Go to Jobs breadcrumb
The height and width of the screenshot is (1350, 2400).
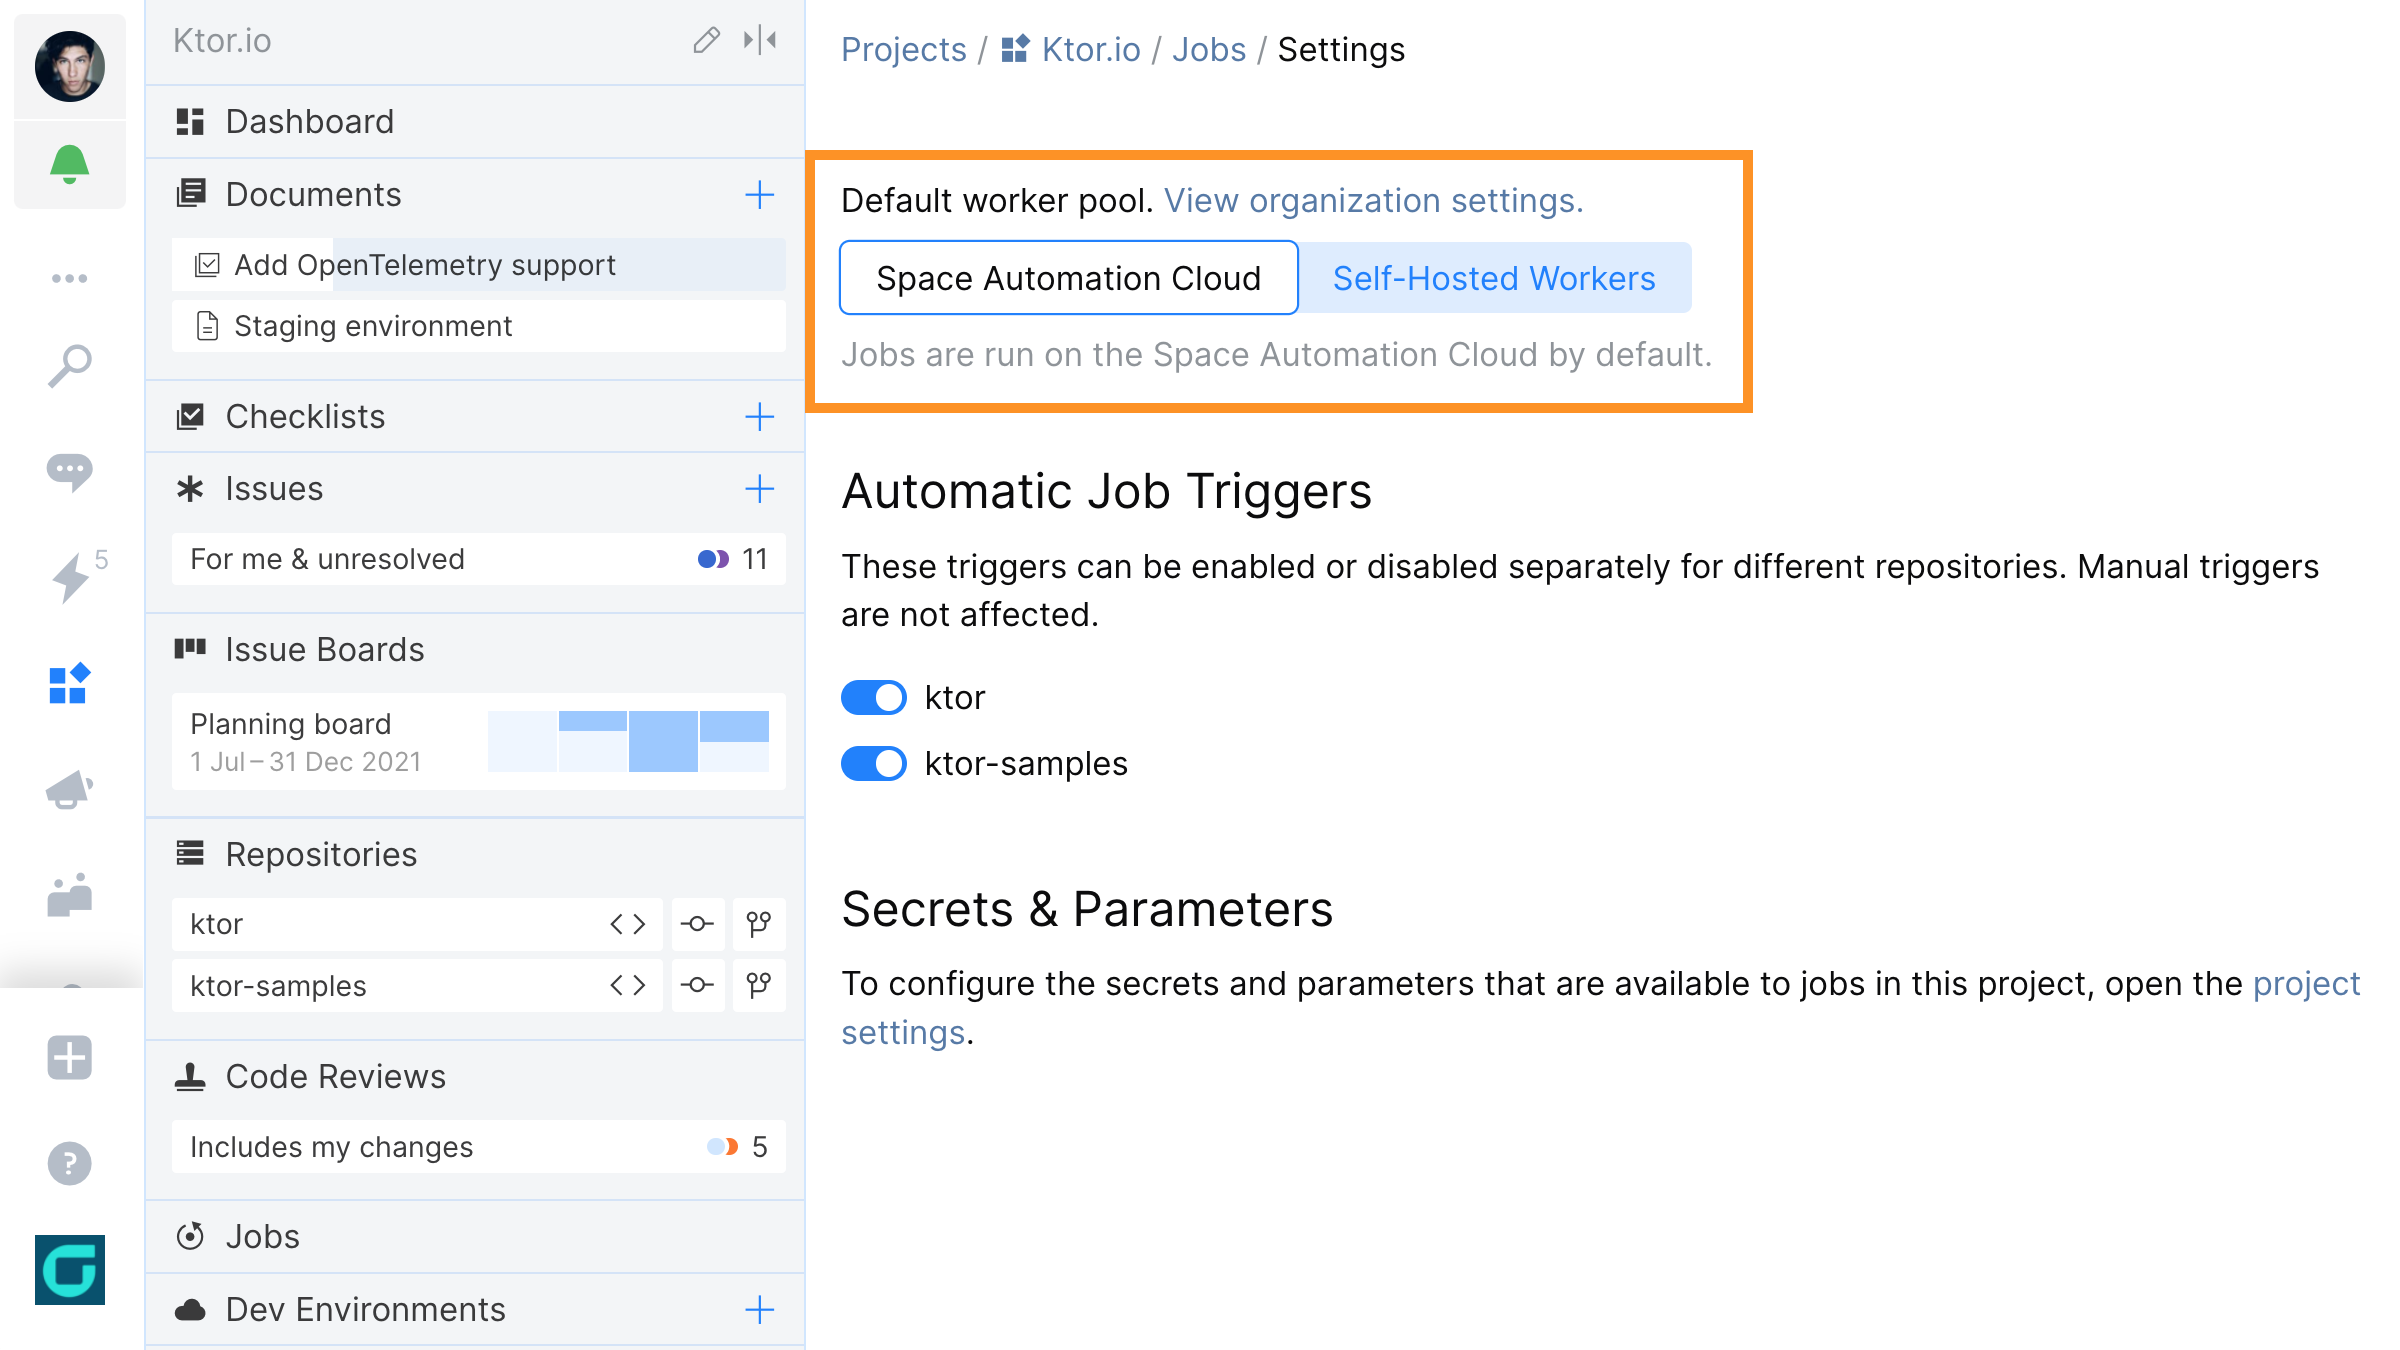pos(1209,49)
